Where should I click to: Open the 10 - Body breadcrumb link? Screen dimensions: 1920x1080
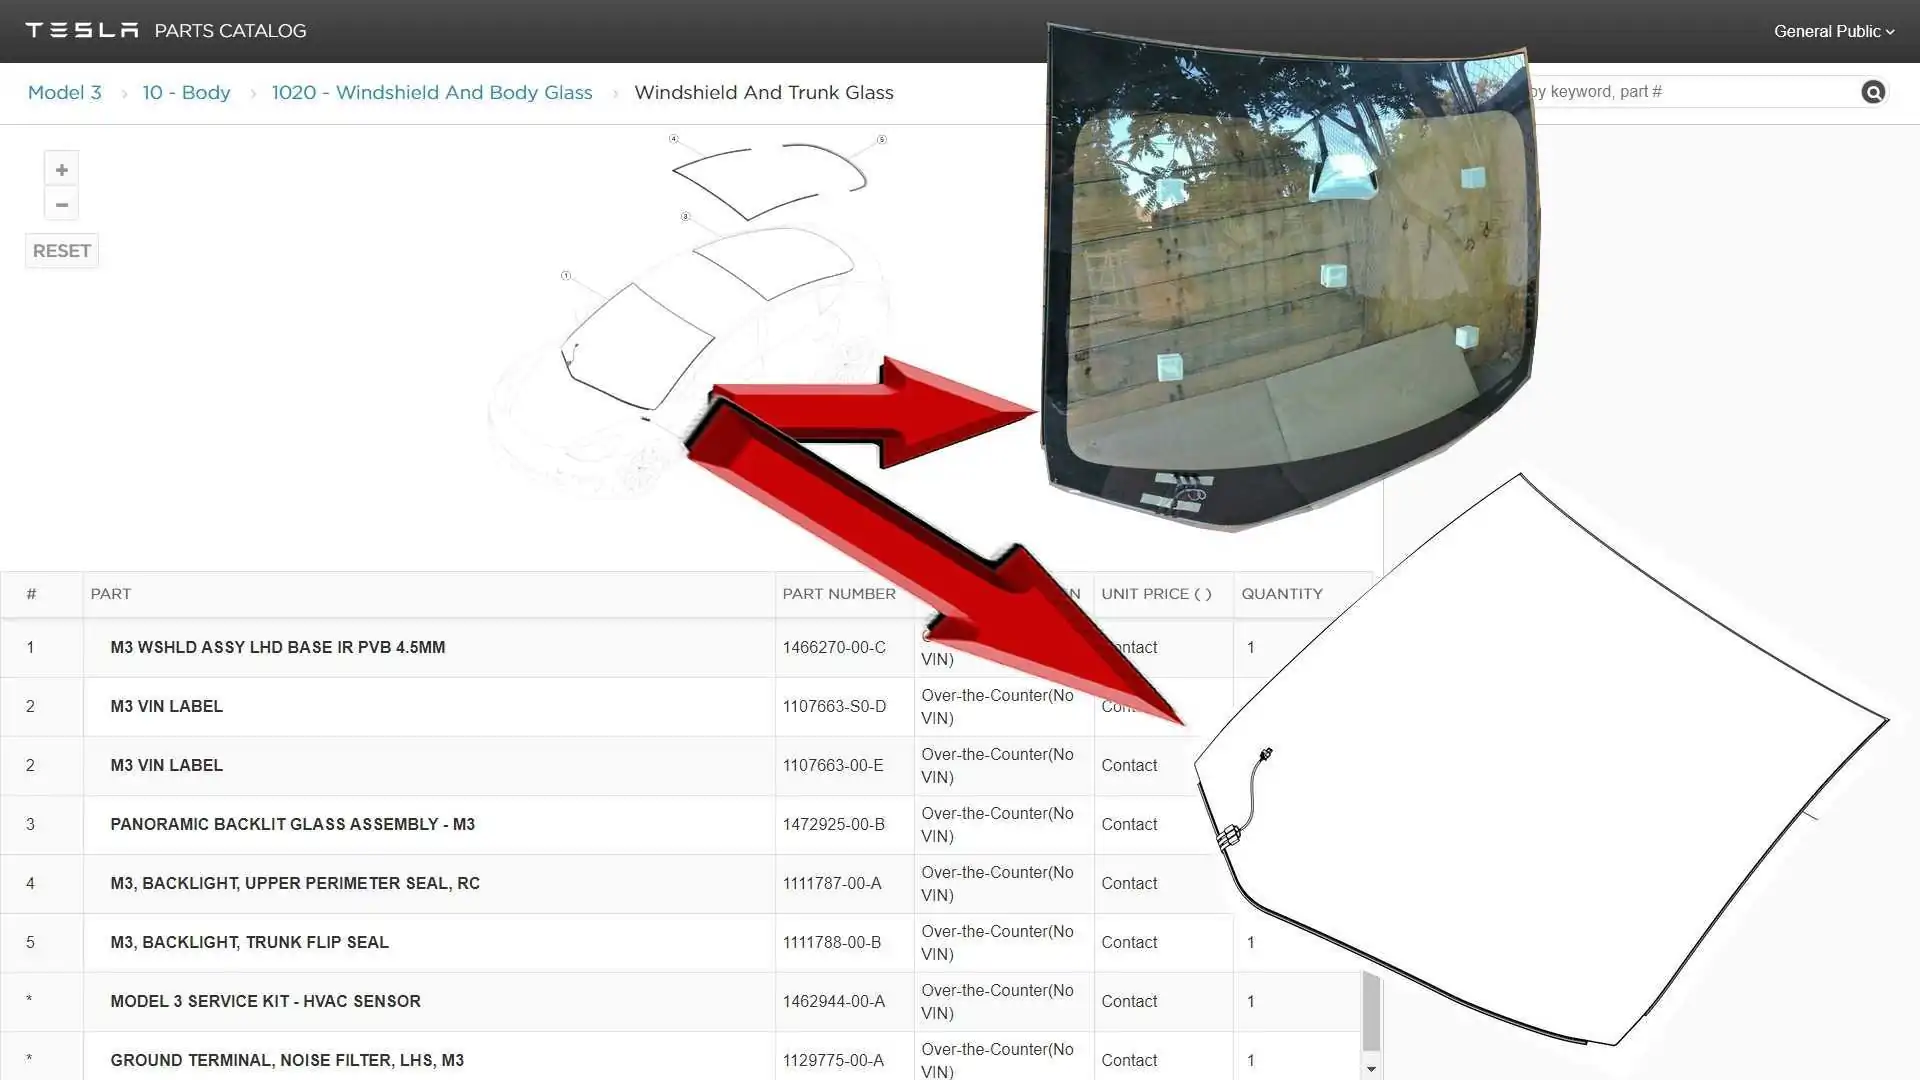point(186,92)
